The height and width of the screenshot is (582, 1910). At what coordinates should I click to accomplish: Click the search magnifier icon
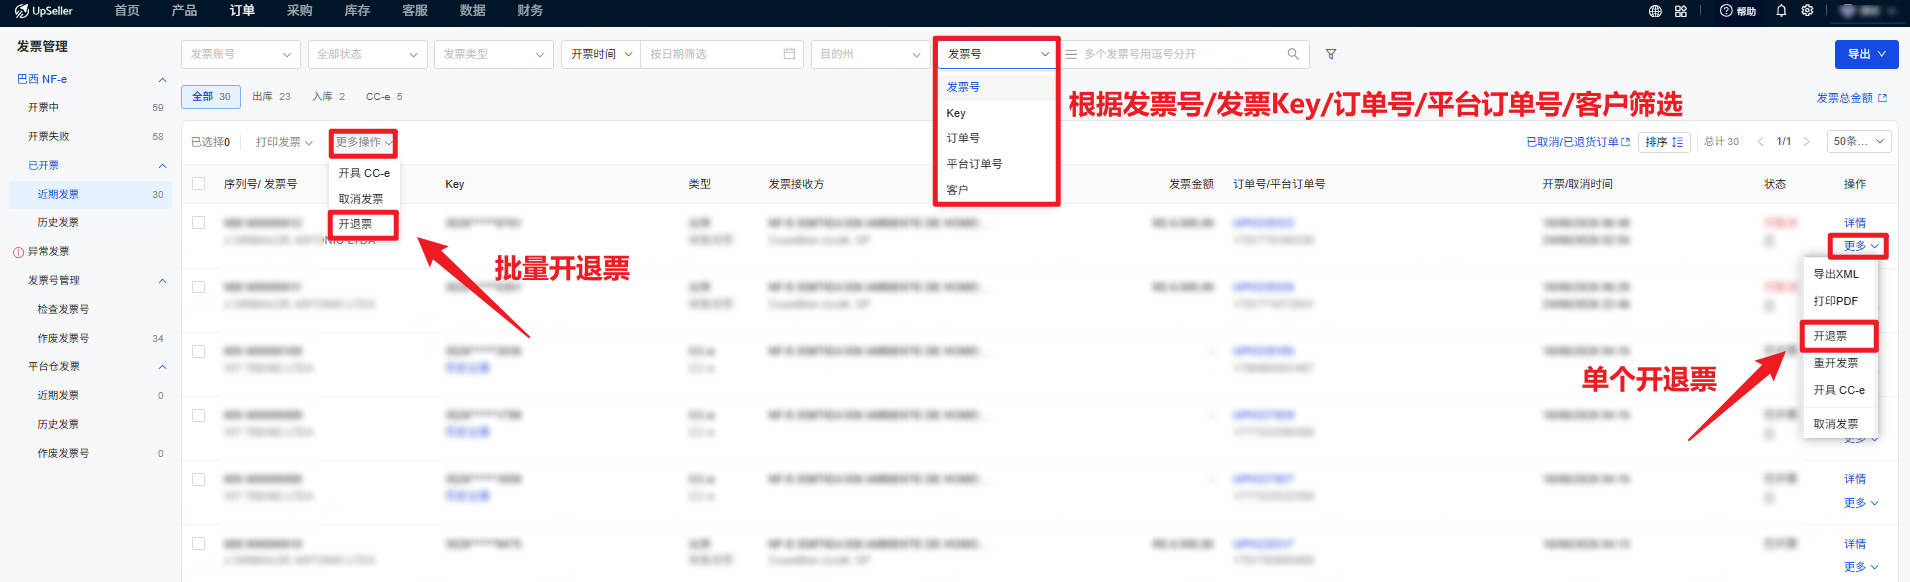coord(1293,54)
